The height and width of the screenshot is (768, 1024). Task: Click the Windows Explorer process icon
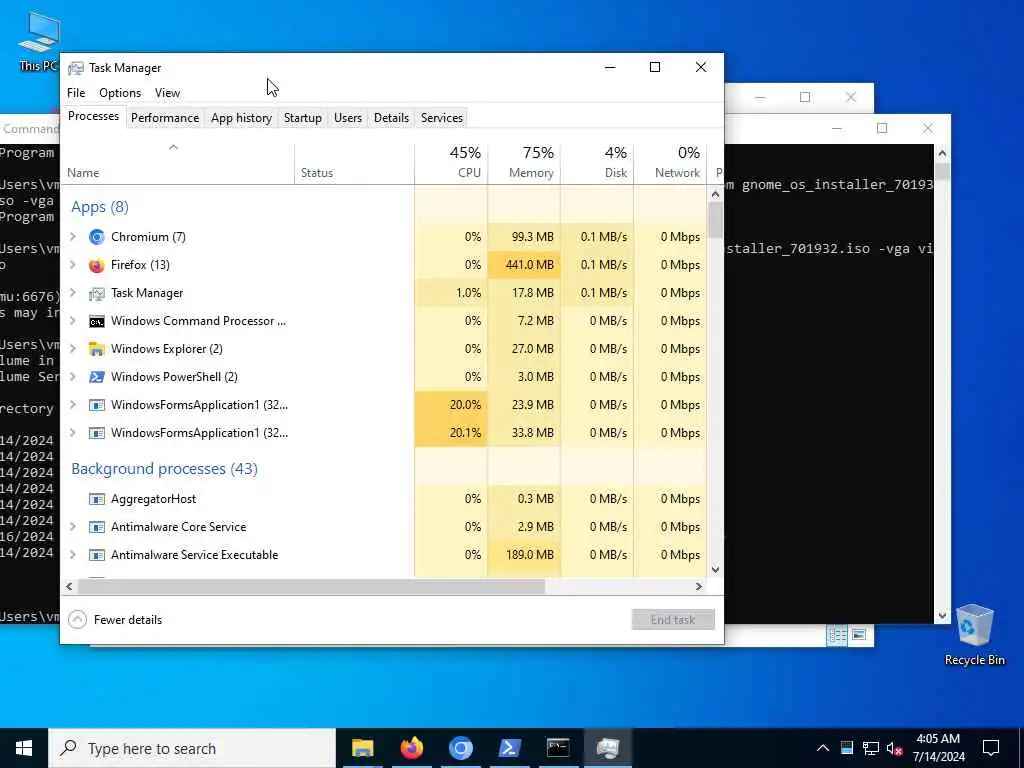97,349
